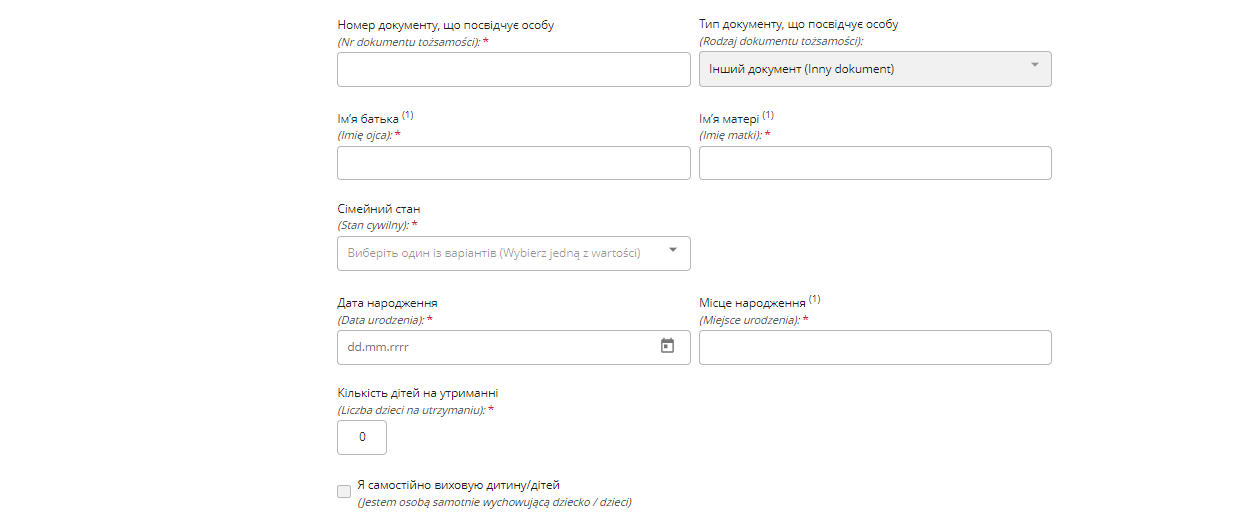Expand the document type dropdown arrow
Image resolution: width=1260 pixels, height=522 pixels.
(1034, 66)
